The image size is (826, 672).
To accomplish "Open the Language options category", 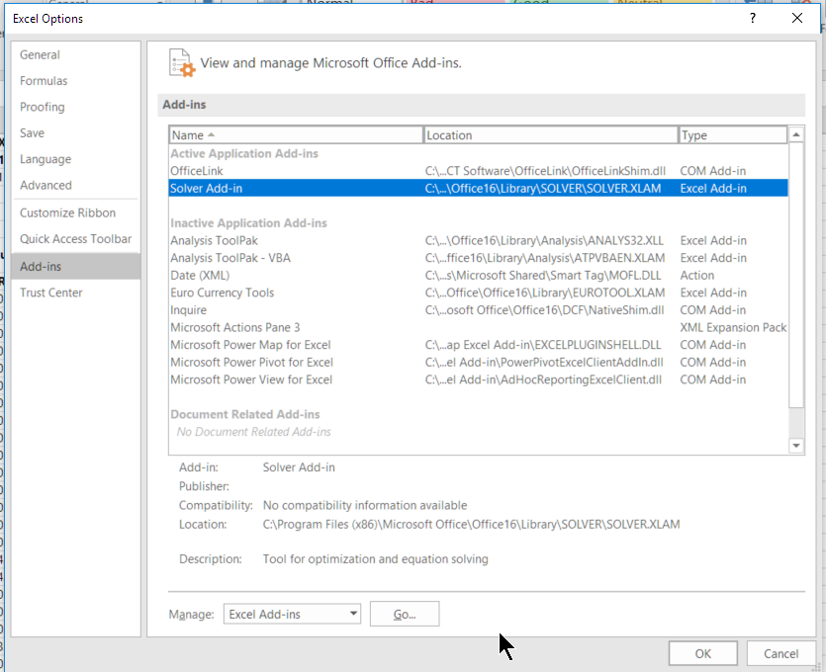I will click(x=76, y=159).
